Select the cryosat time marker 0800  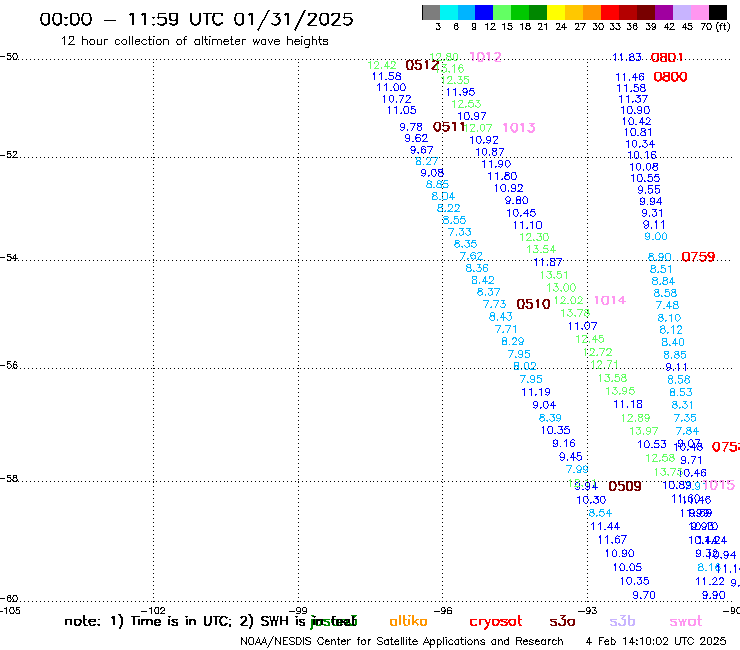(x=670, y=76)
